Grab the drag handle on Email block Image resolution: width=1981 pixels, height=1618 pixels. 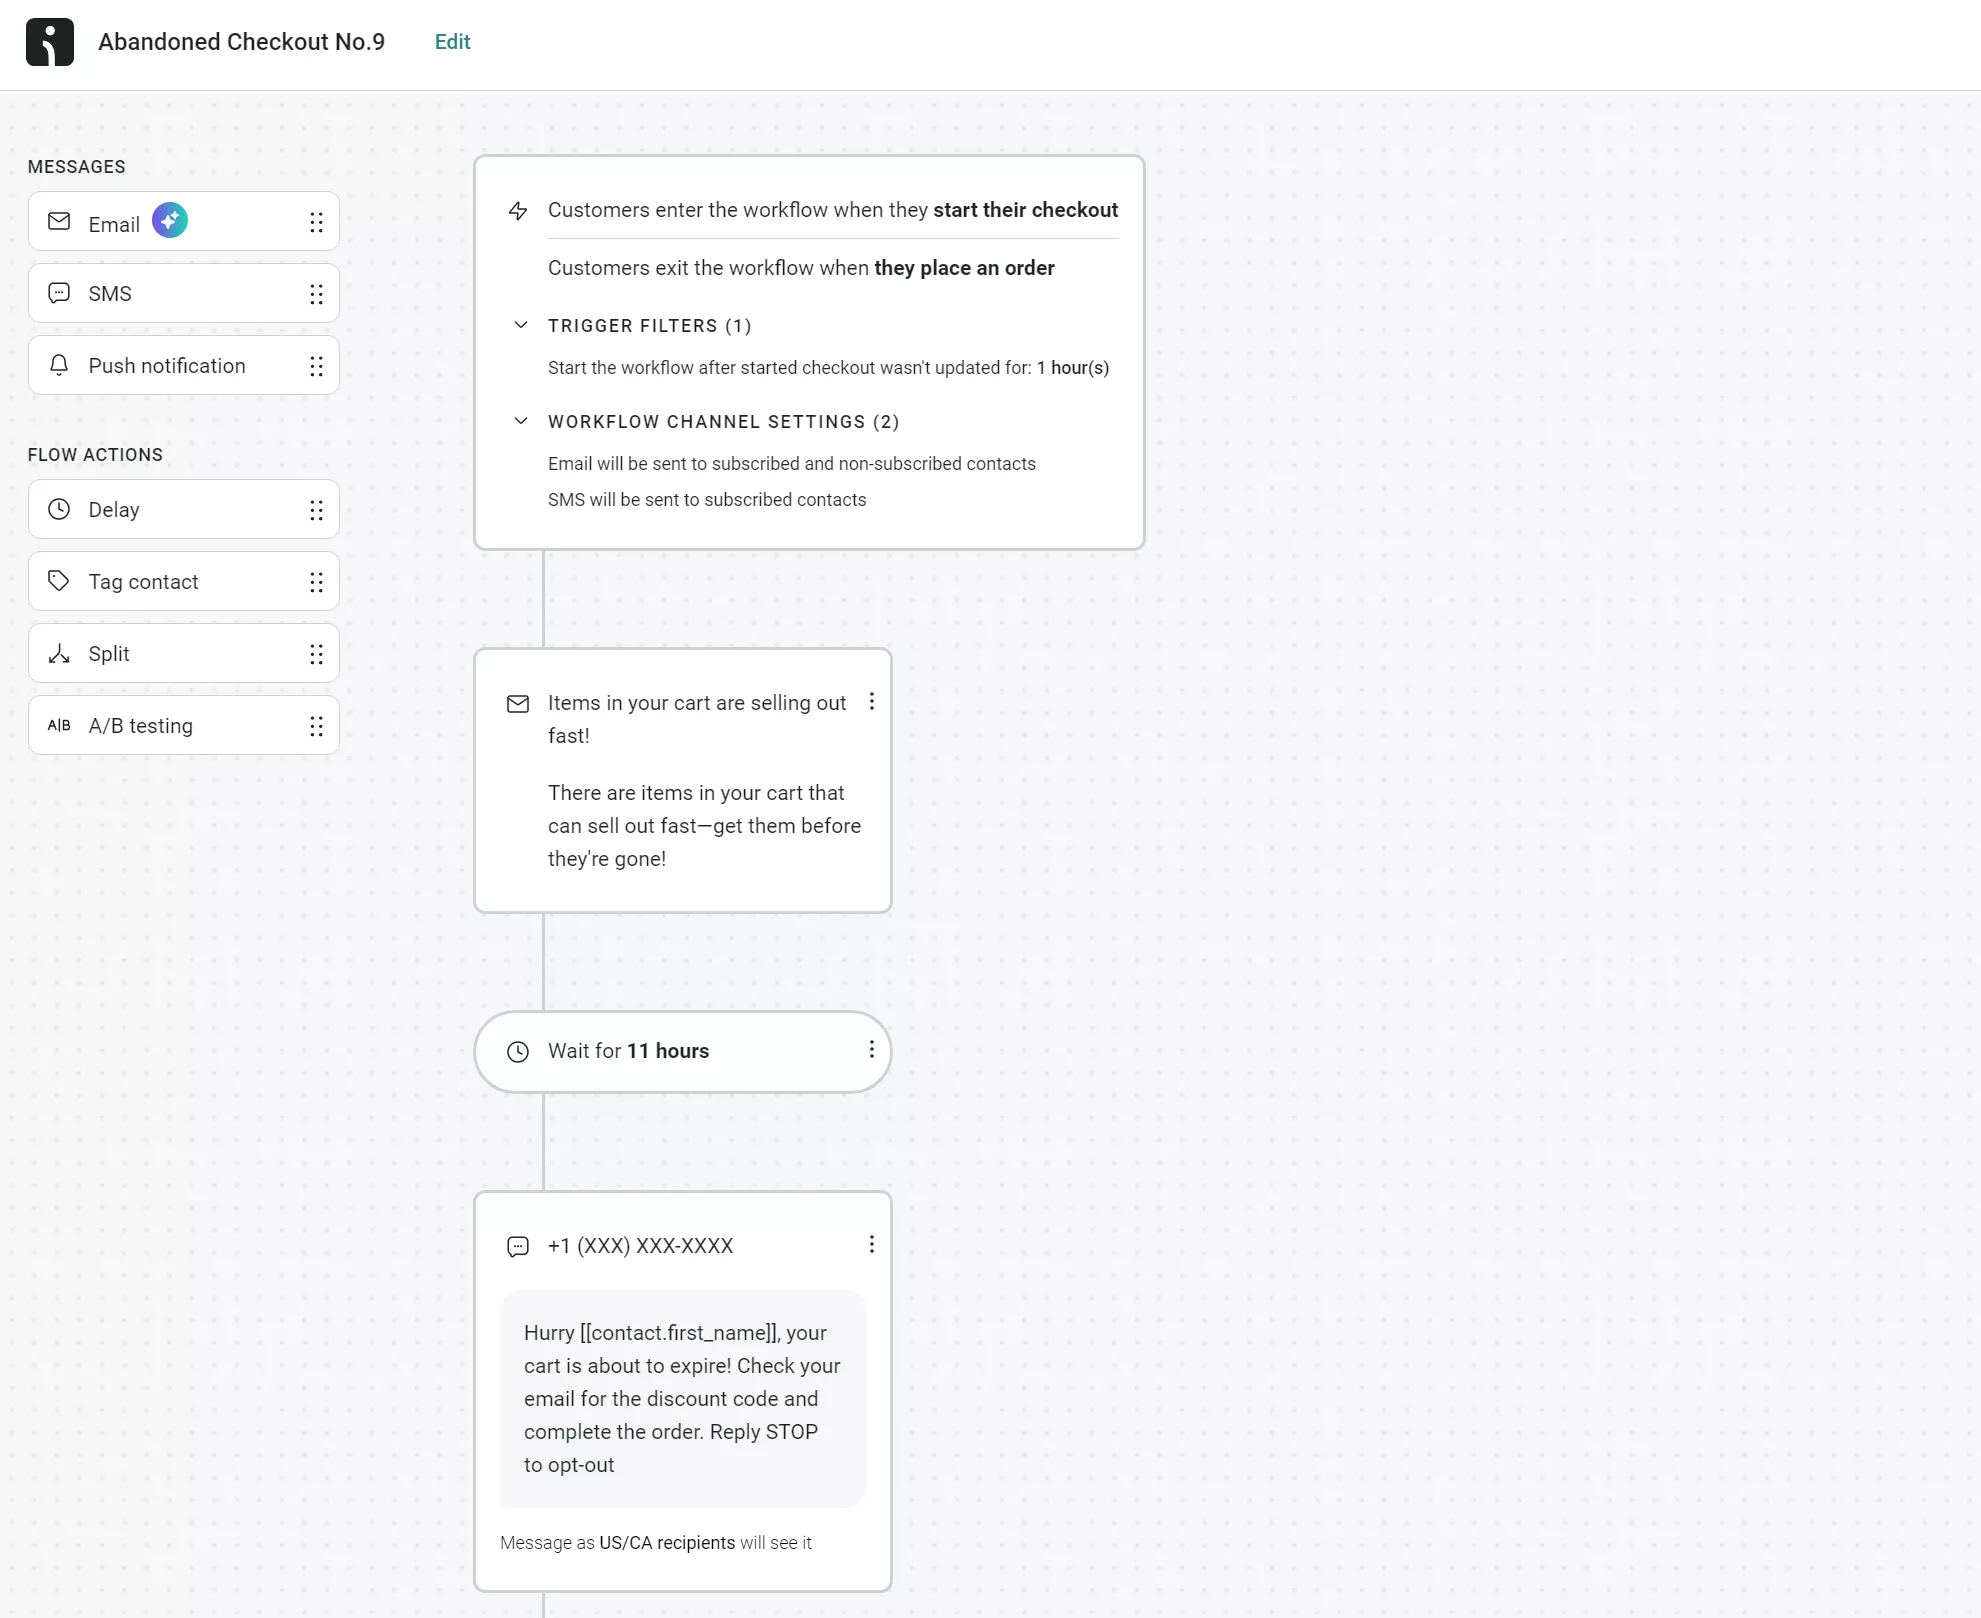click(x=316, y=223)
